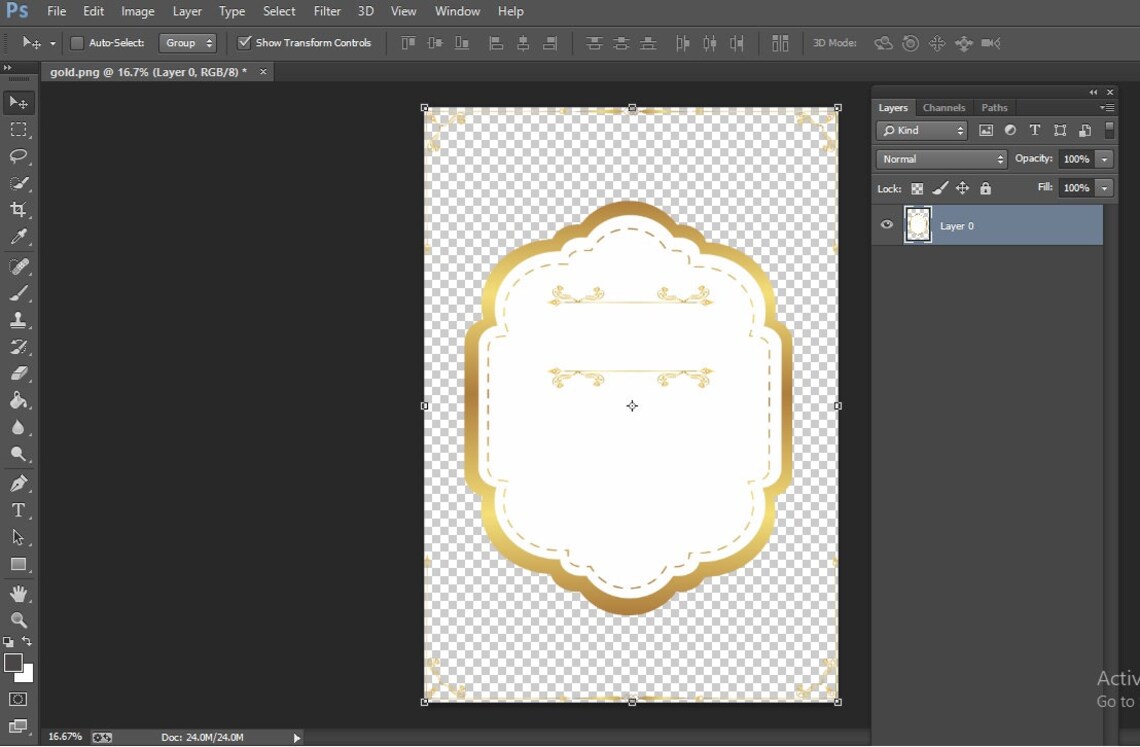The width and height of the screenshot is (1140, 747).
Task: Open the Kind filter dropdown
Action: tap(921, 130)
